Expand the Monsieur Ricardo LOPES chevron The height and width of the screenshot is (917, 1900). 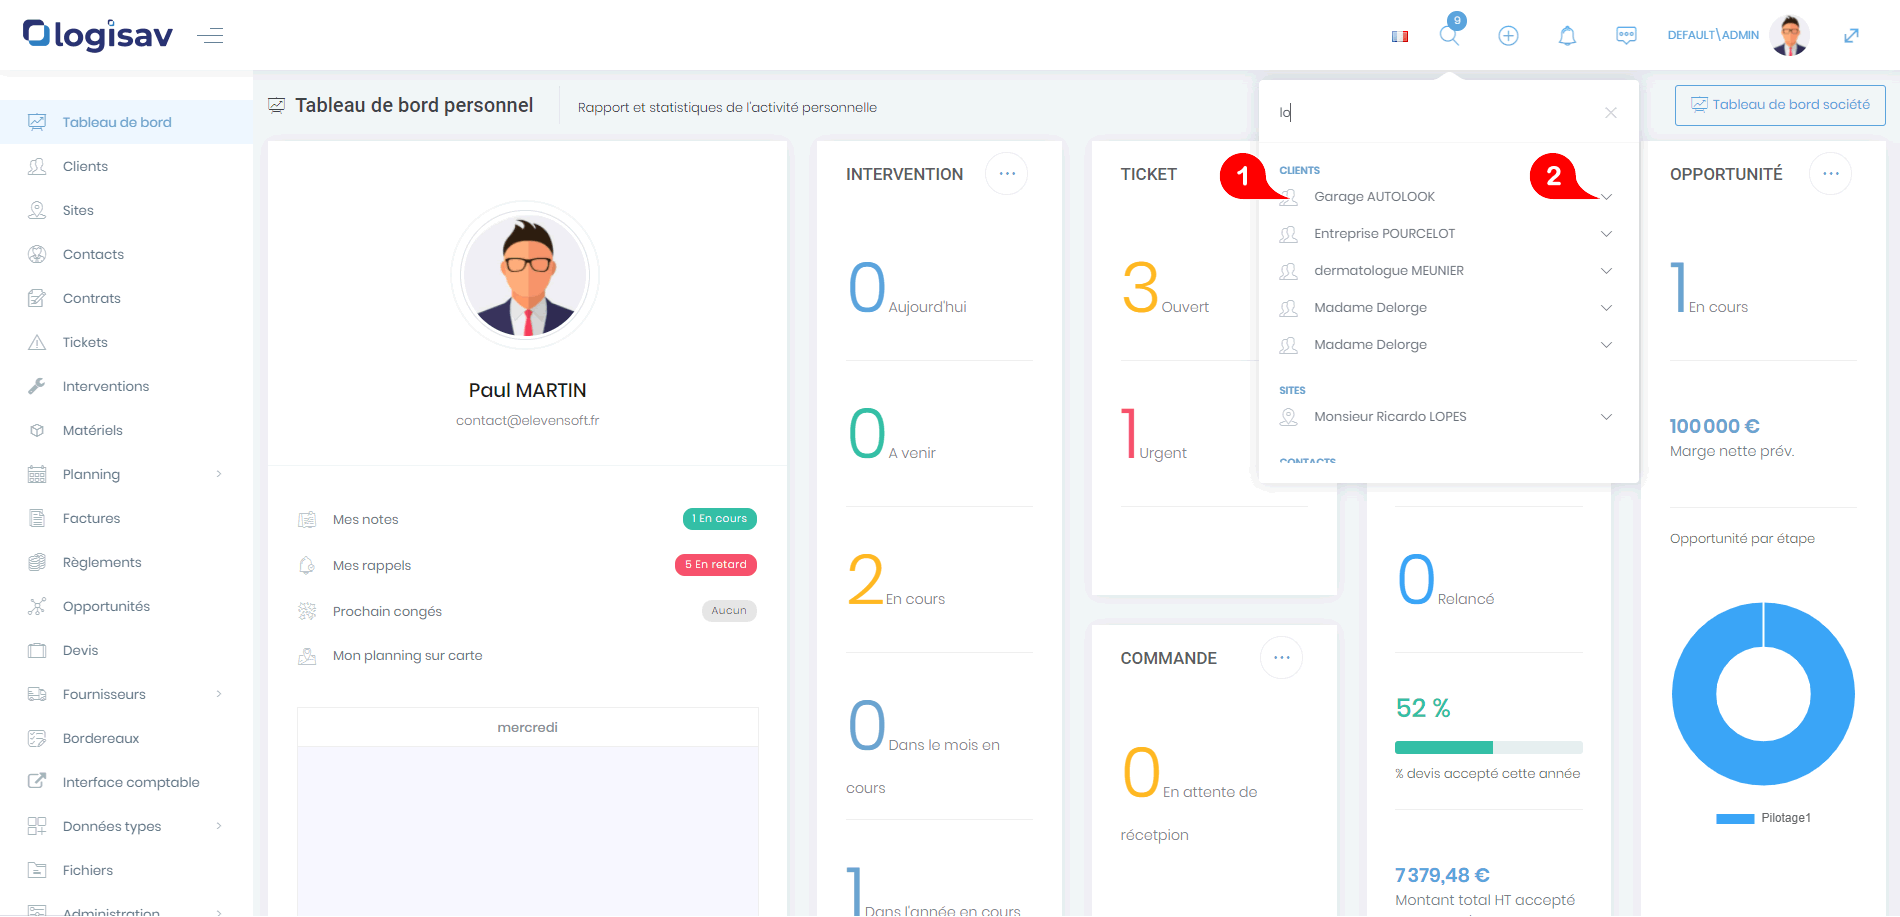tap(1606, 417)
